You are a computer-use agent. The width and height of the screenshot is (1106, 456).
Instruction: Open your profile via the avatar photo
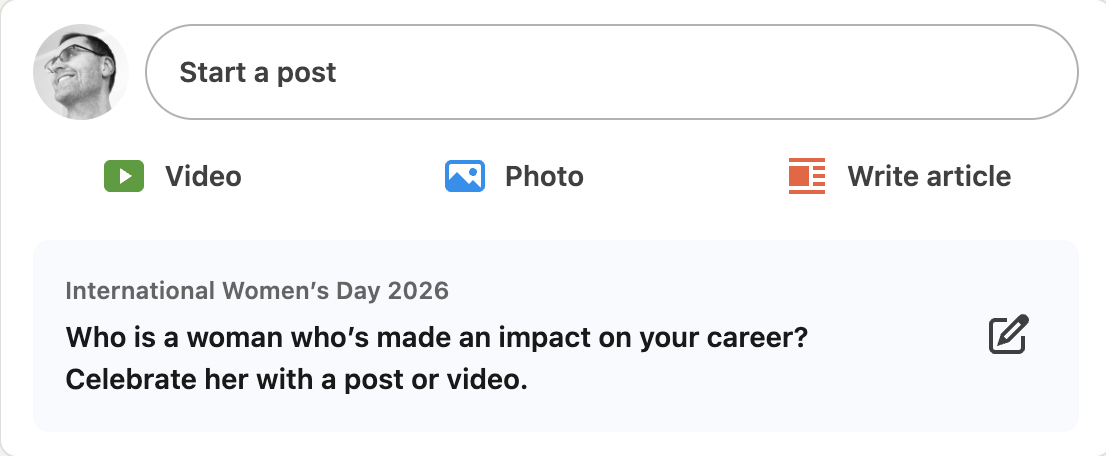pyautogui.click(x=81, y=72)
